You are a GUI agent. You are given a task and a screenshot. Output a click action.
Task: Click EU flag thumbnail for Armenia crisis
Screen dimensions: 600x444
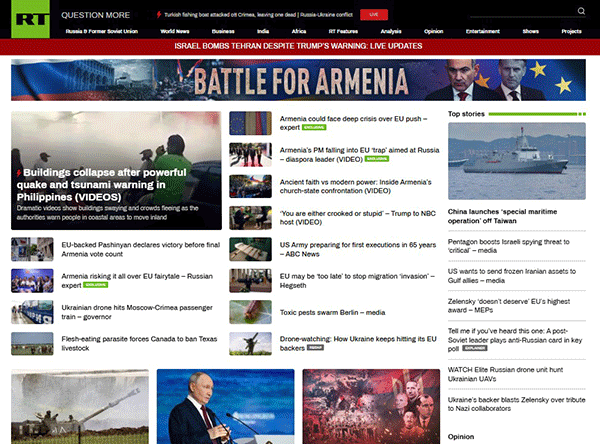coord(250,123)
